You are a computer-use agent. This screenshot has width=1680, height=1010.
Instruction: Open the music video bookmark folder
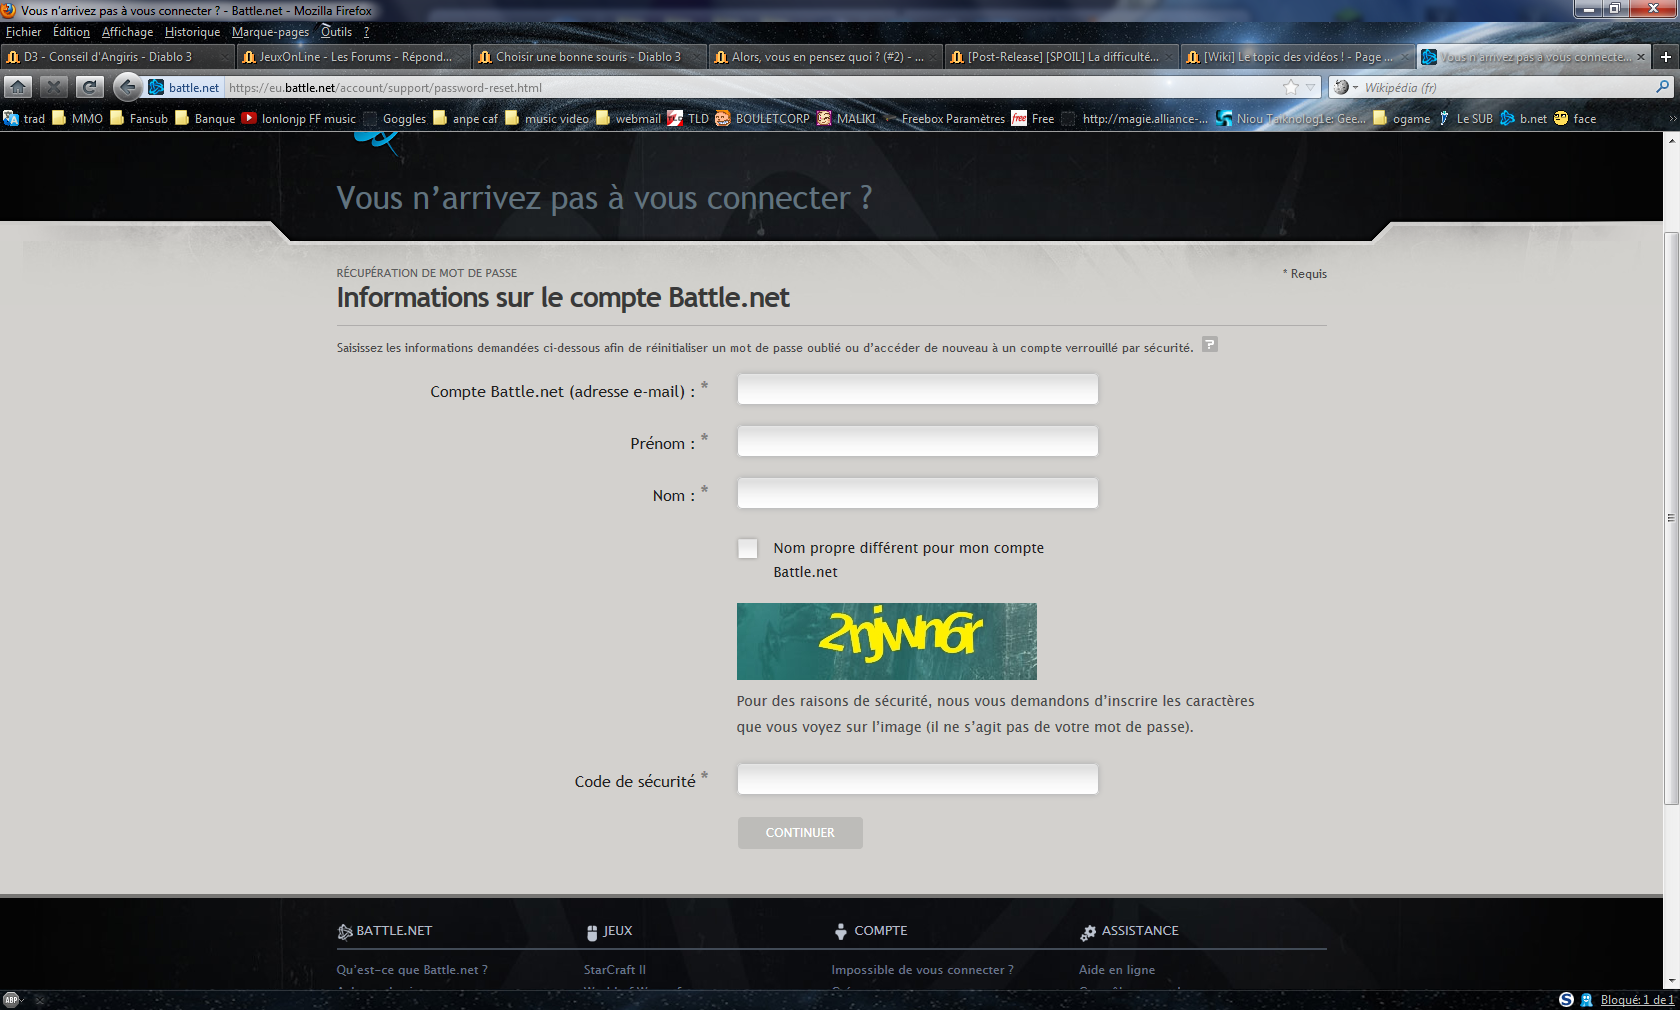click(547, 118)
